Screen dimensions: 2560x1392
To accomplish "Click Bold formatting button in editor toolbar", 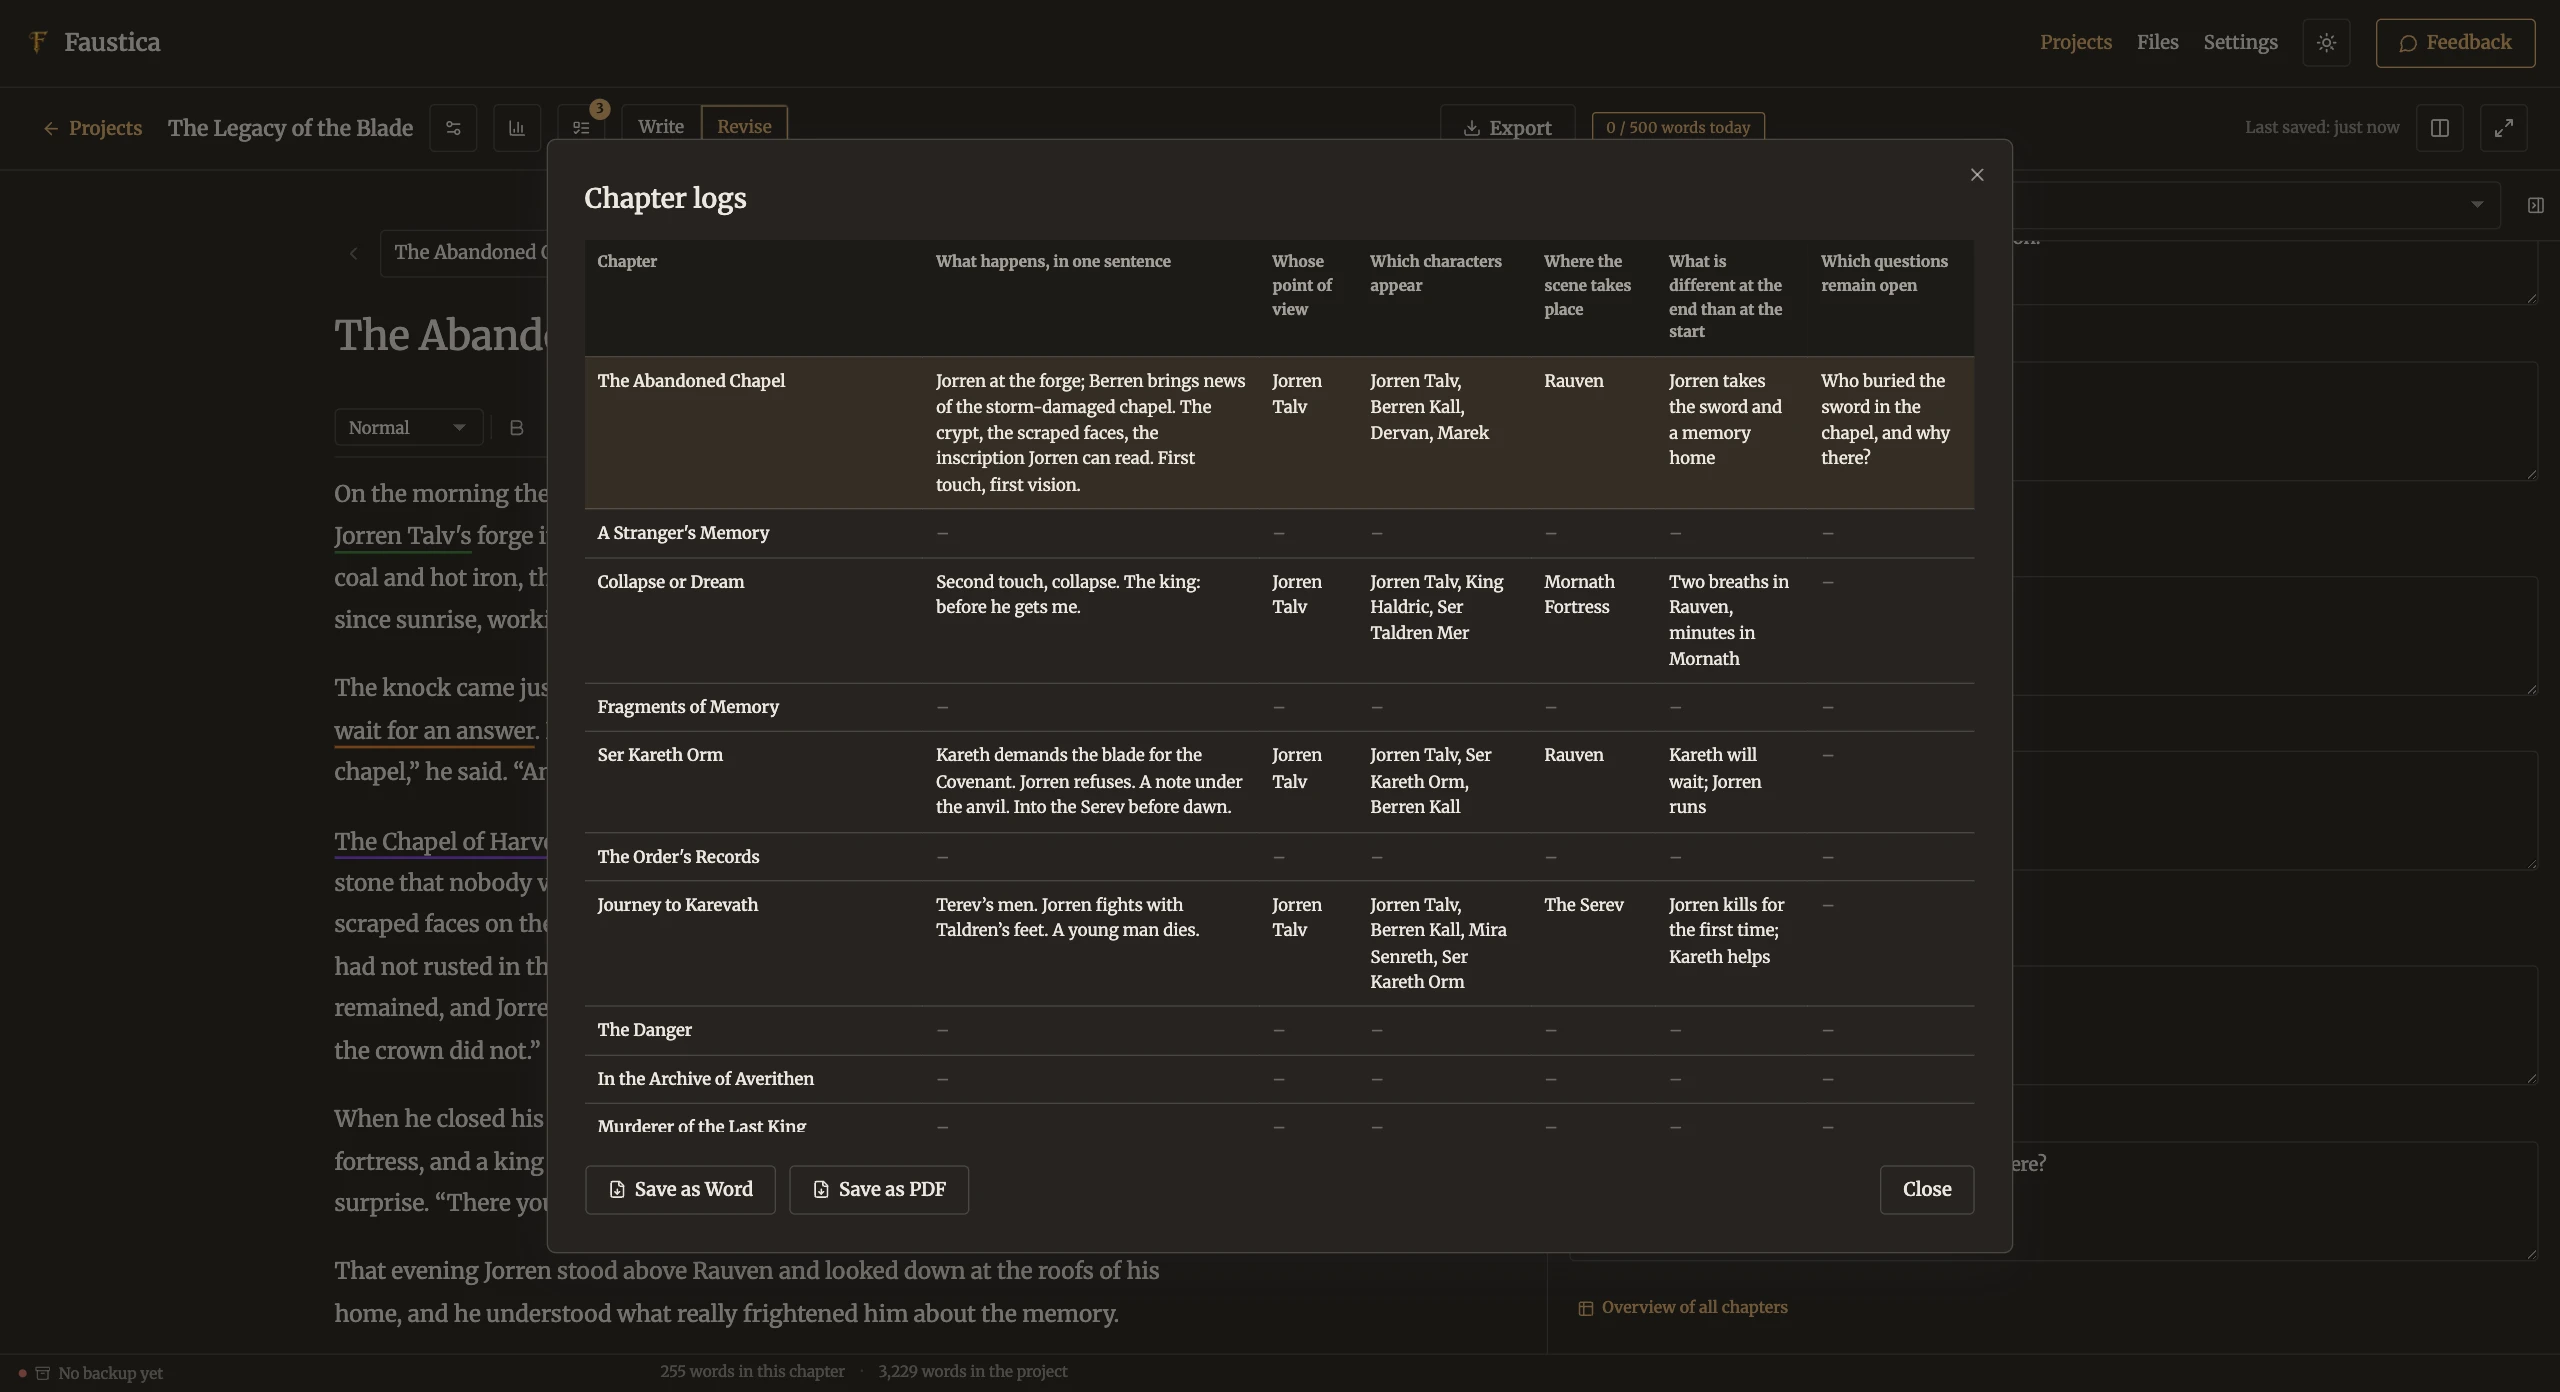I will [516, 428].
